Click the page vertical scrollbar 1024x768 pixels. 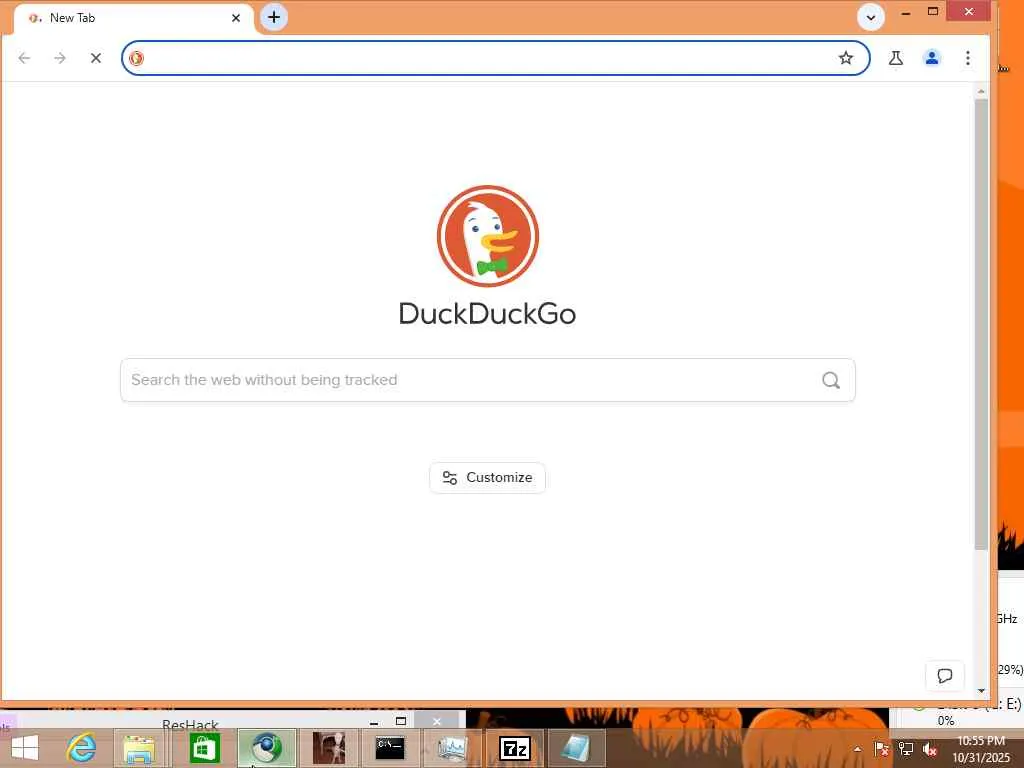pyautogui.click(x=981, y=323)
